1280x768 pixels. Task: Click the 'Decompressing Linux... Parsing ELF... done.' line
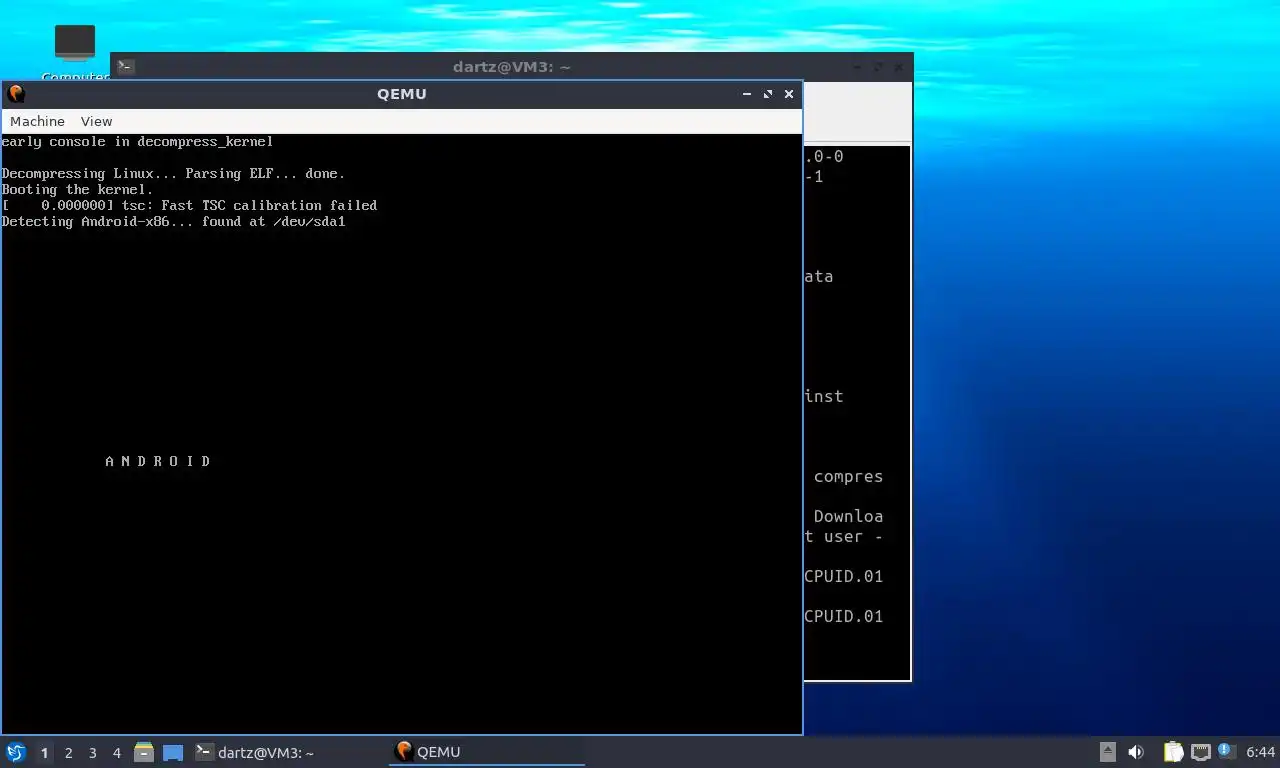point(173,174)
